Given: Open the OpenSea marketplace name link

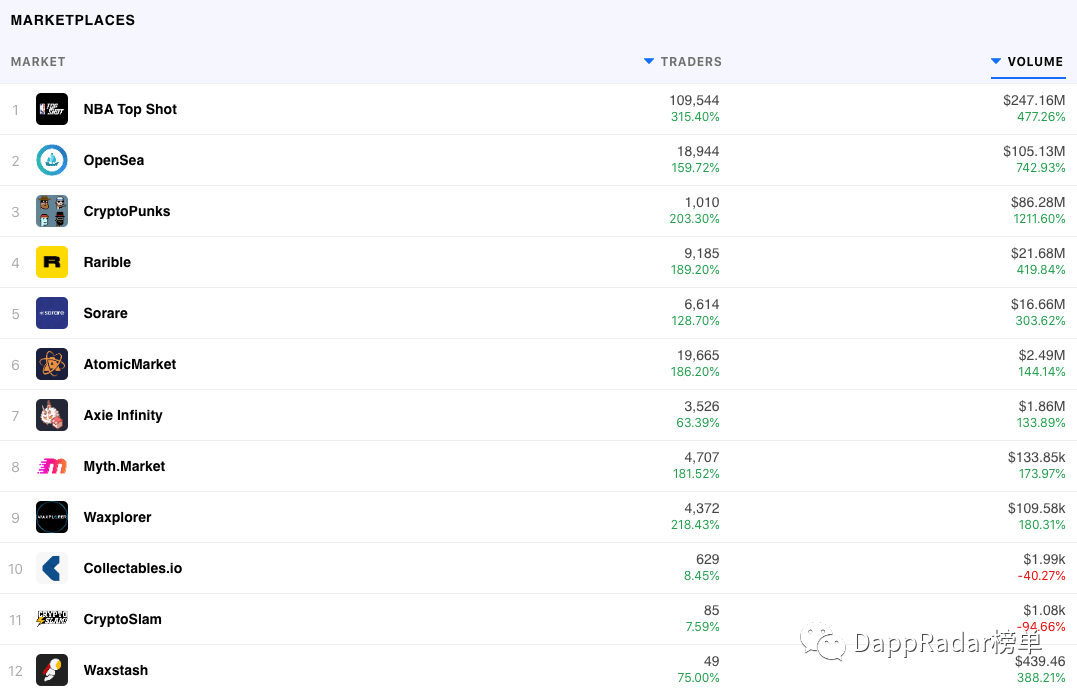Looking at the screenshot, I should pos(114,160).
